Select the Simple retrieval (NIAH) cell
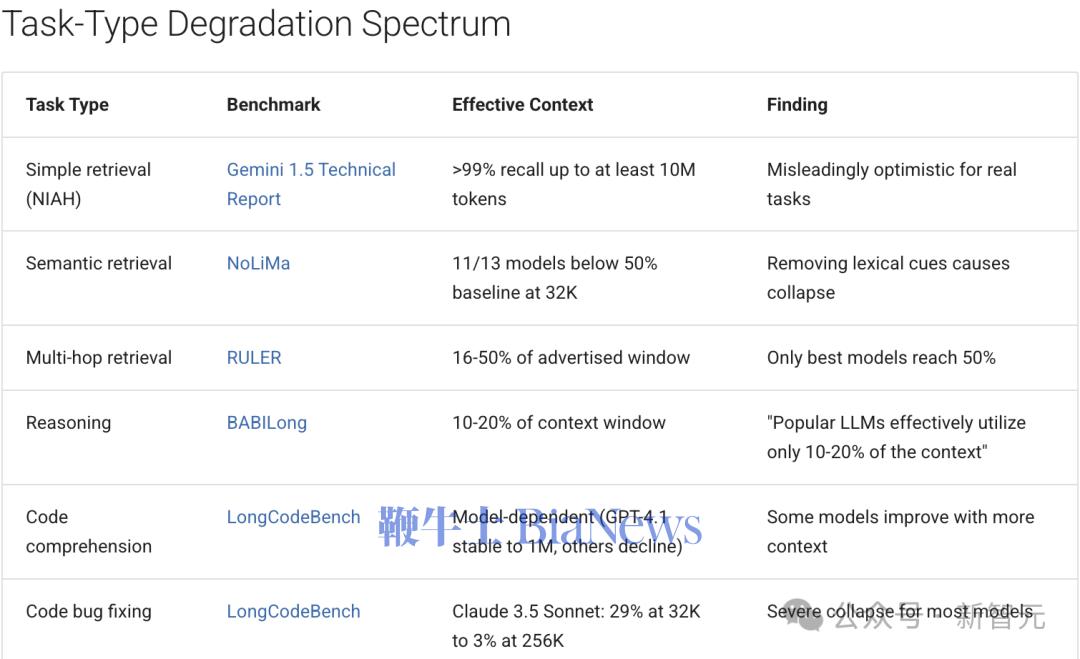 click(88, 184)
